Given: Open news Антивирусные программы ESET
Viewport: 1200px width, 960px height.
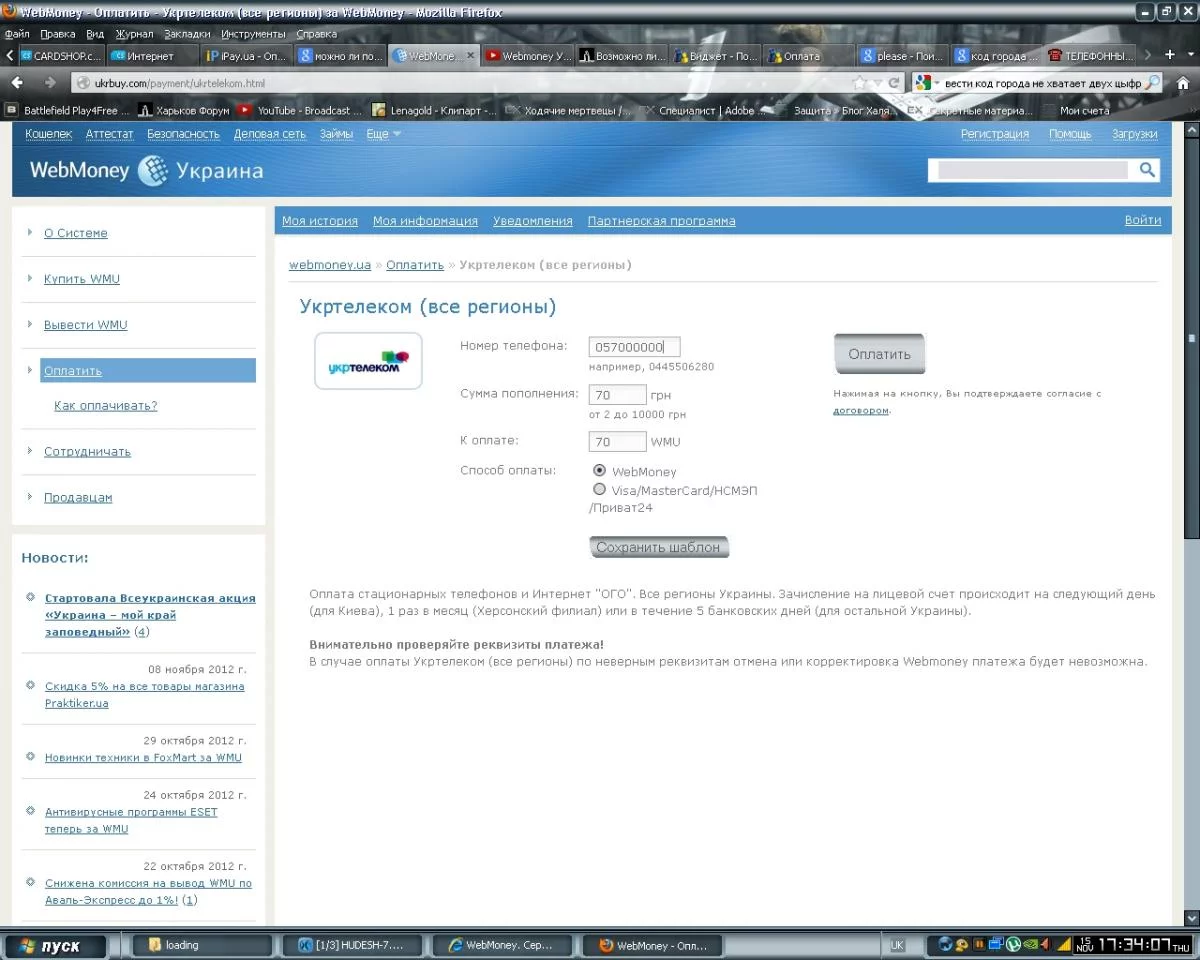Looking at the screenshot, I should point(130,820).
